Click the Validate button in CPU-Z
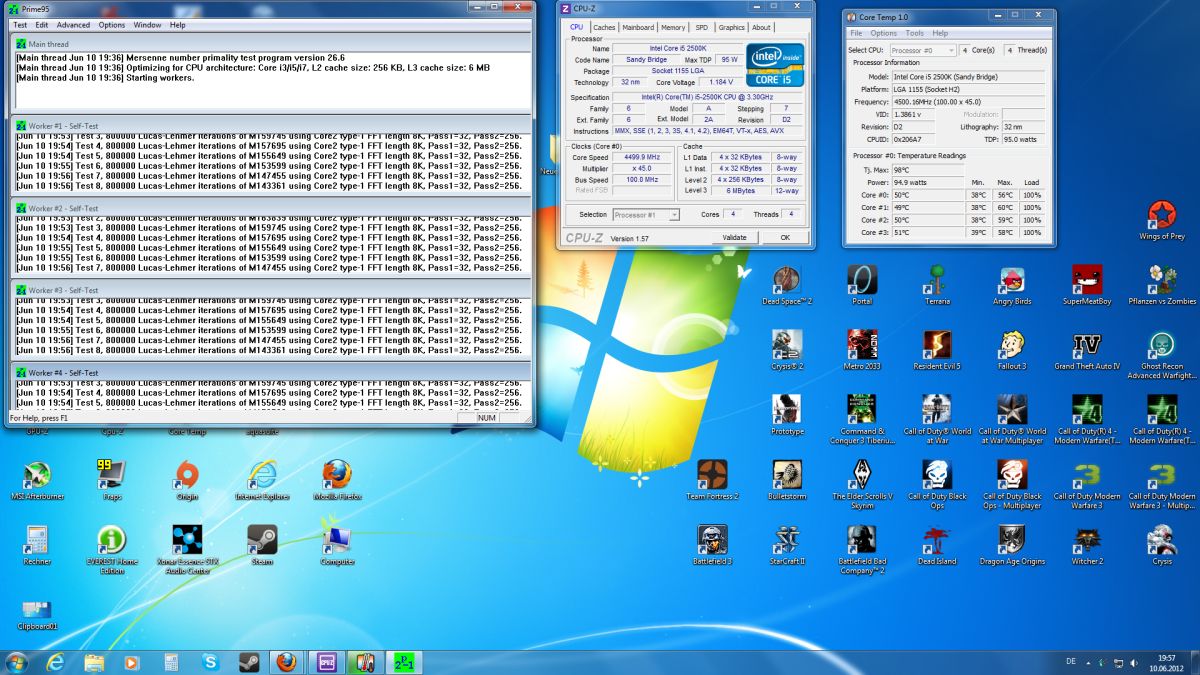The image size is (1200, 675). point(735,238)
